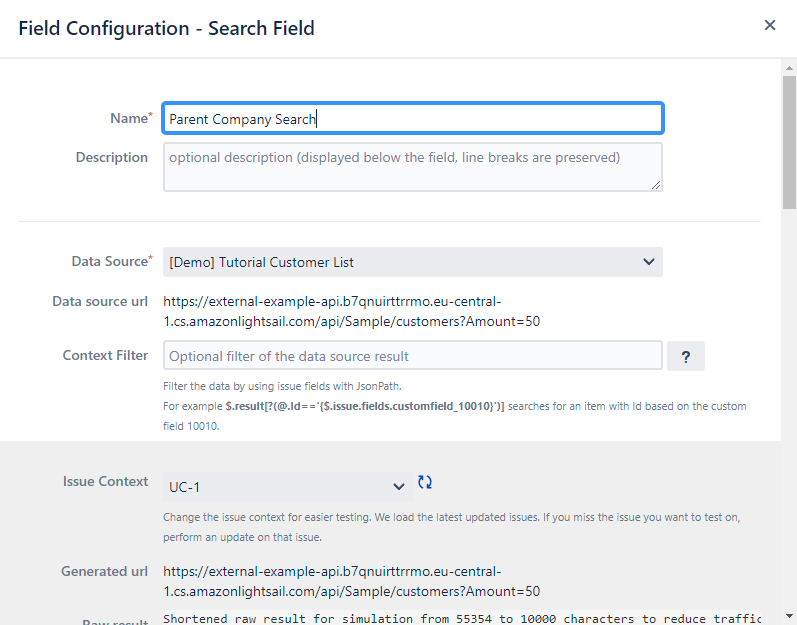The image size is (797, 625).
Task: Click the scrollbar down arrow
Action: (x=789, y=616)
